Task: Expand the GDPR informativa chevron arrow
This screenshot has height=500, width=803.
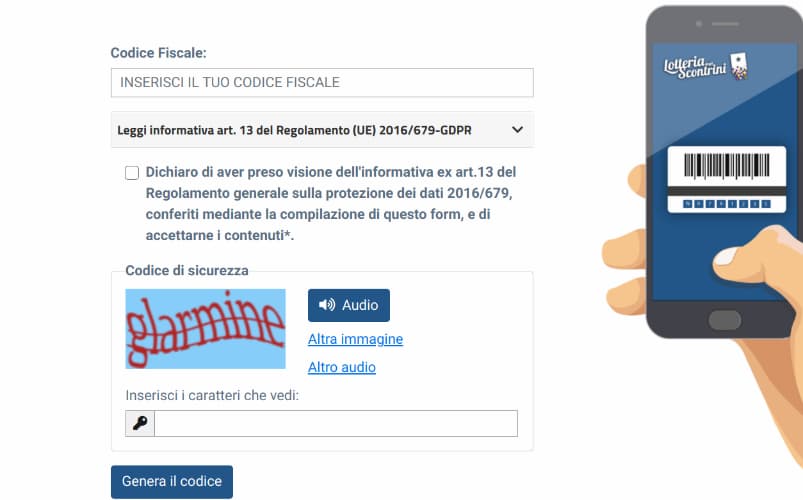Action: coord(517,130)
